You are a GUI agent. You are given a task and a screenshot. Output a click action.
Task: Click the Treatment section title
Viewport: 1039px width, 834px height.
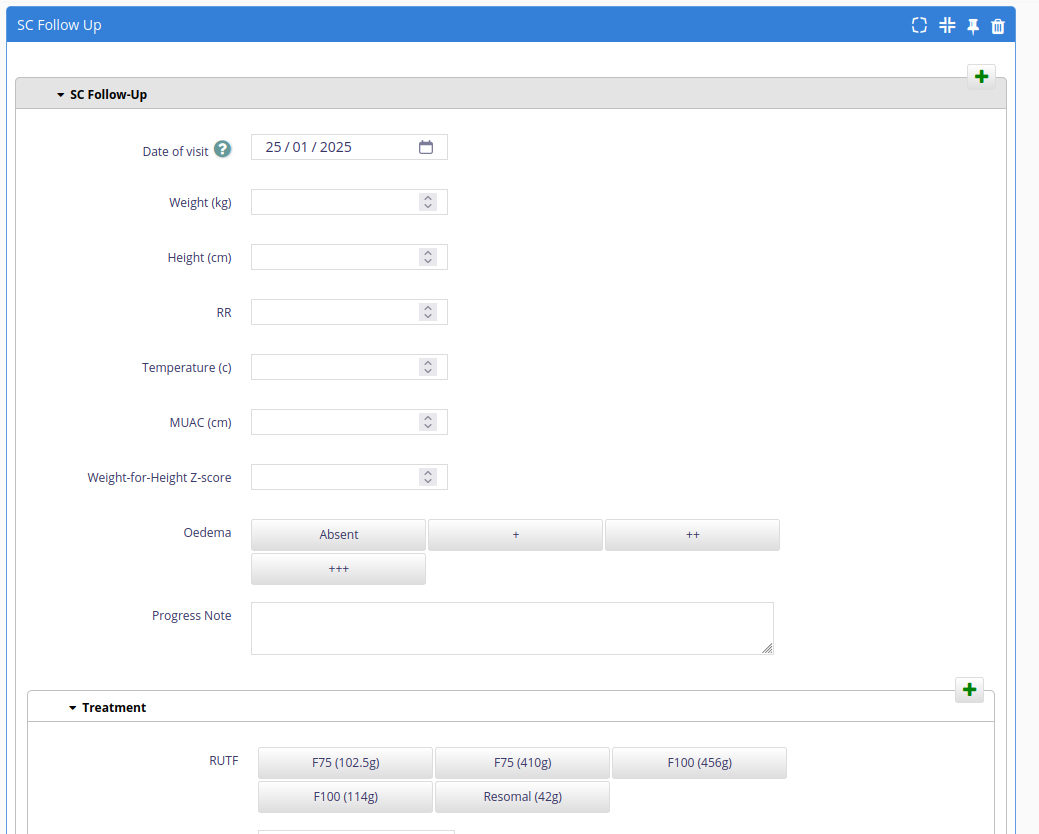click(114, 707)
